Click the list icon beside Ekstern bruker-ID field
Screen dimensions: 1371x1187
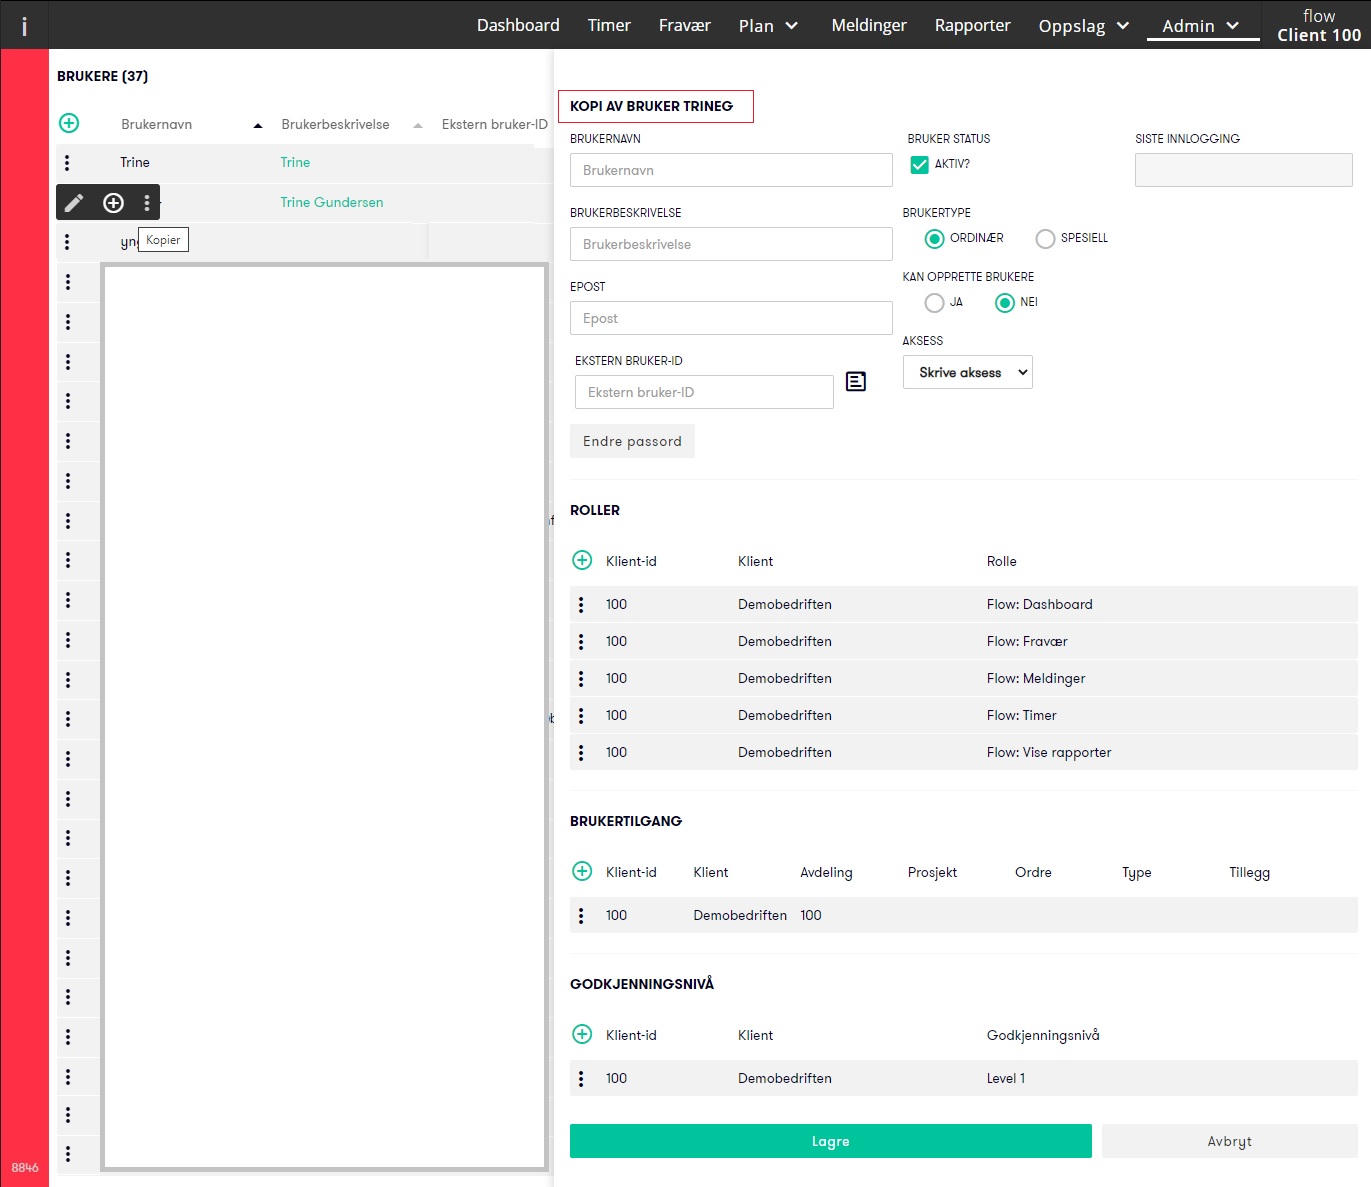[x=856, y=381]
